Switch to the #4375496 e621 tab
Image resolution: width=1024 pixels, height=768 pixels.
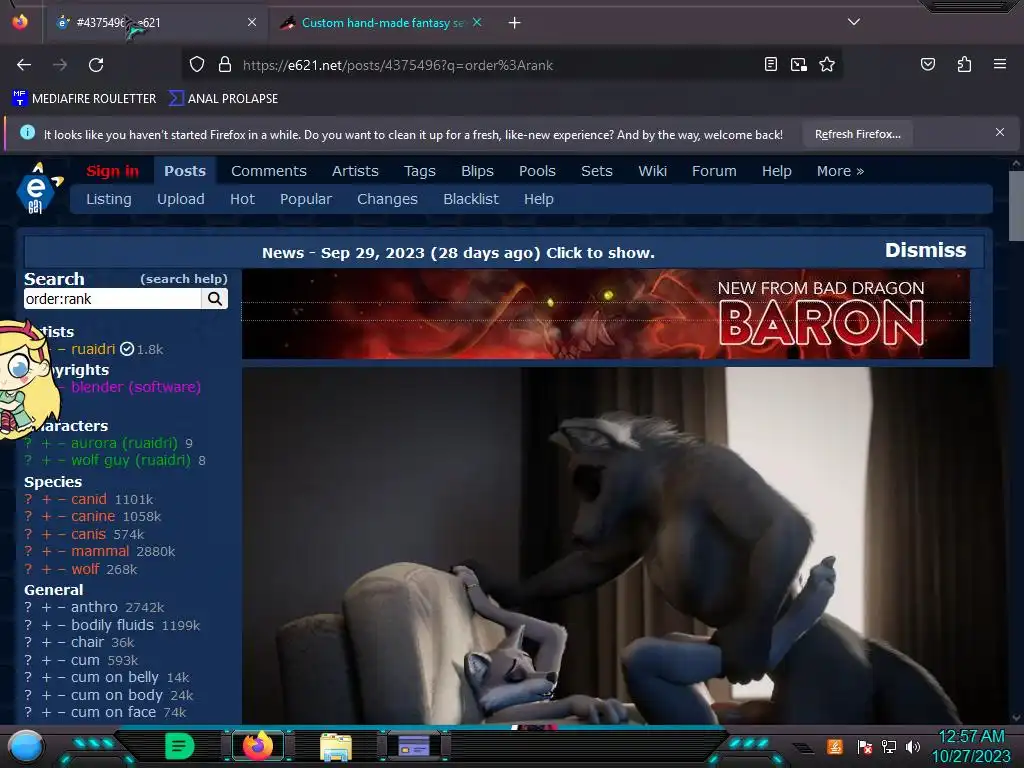pos(155,23)
